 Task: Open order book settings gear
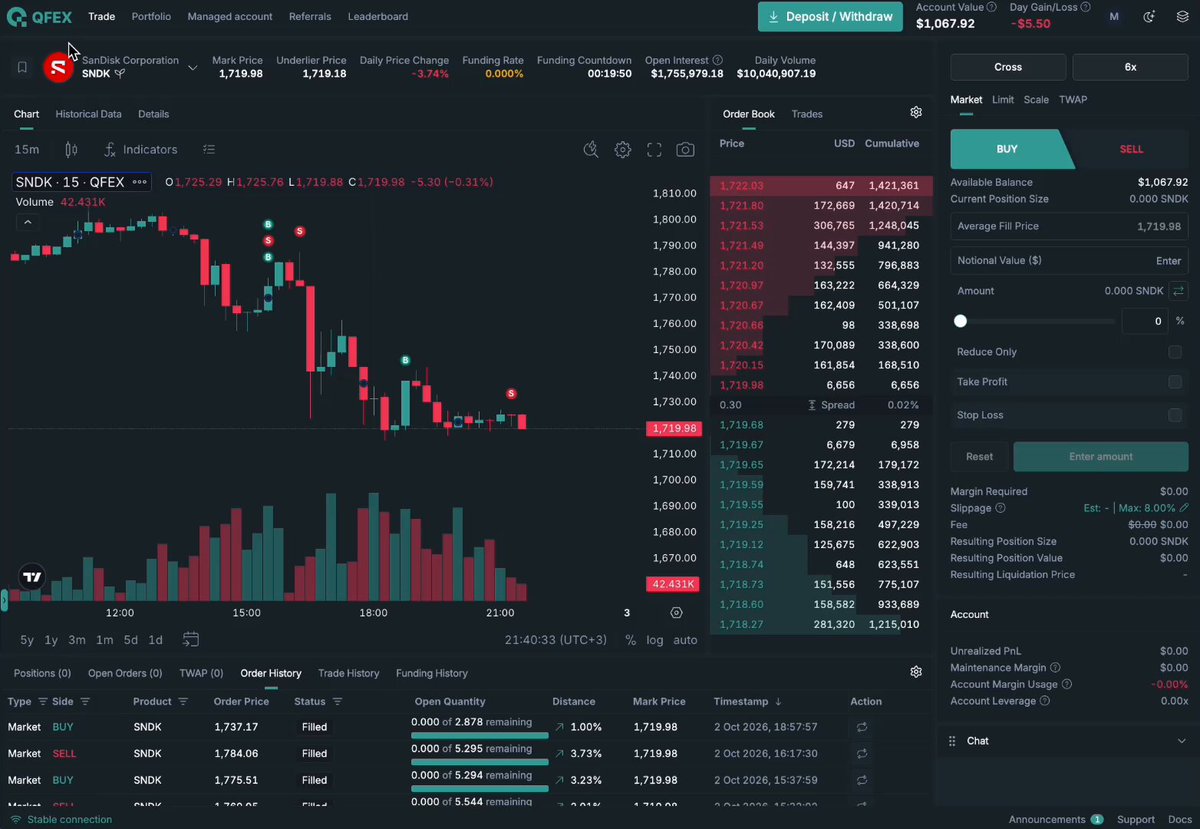coord(916,112)
